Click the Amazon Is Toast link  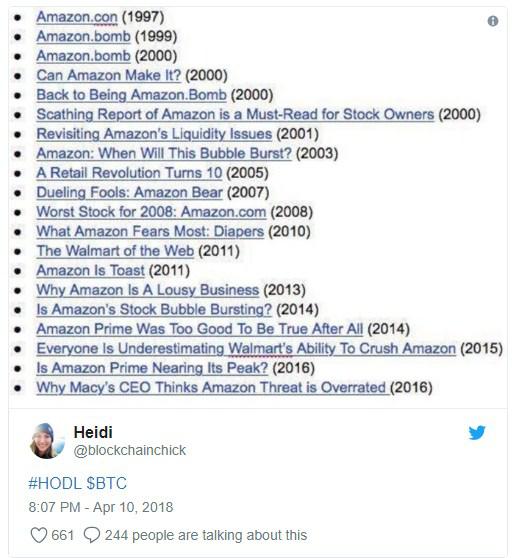pyautogui.click(x=90, y=271)
